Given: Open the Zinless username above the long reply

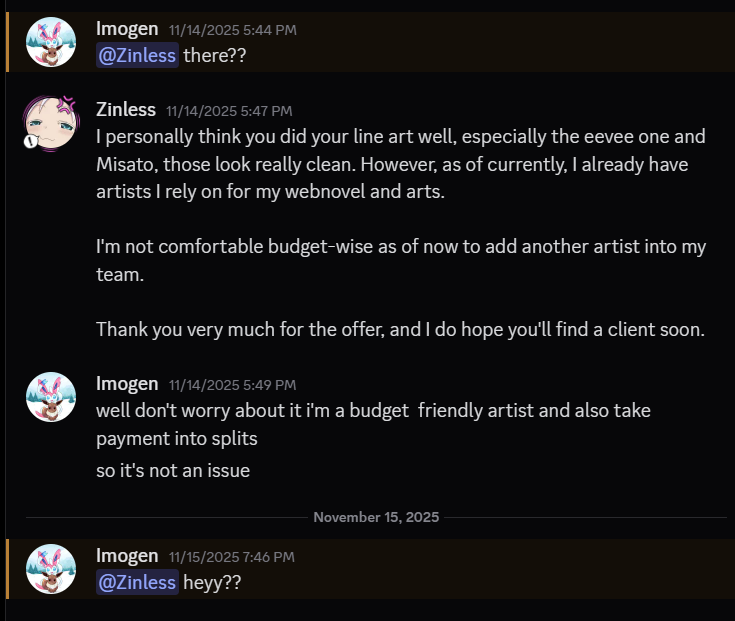Looking at the screenshot, I should 126,109.
